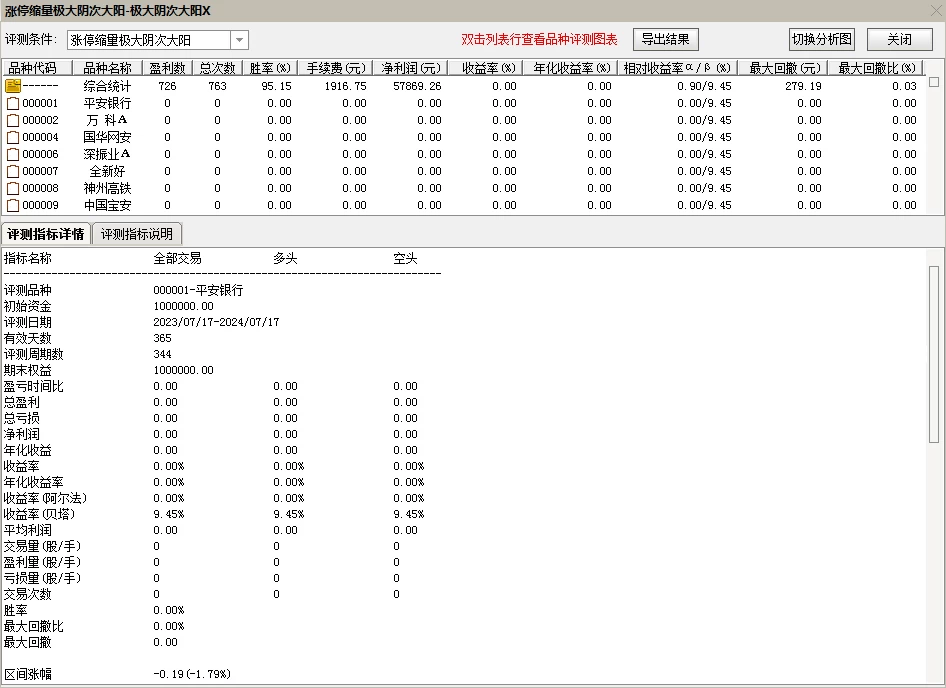Click the document icon for 000007 全新好

pyautogui.click(x=13, y=171)
